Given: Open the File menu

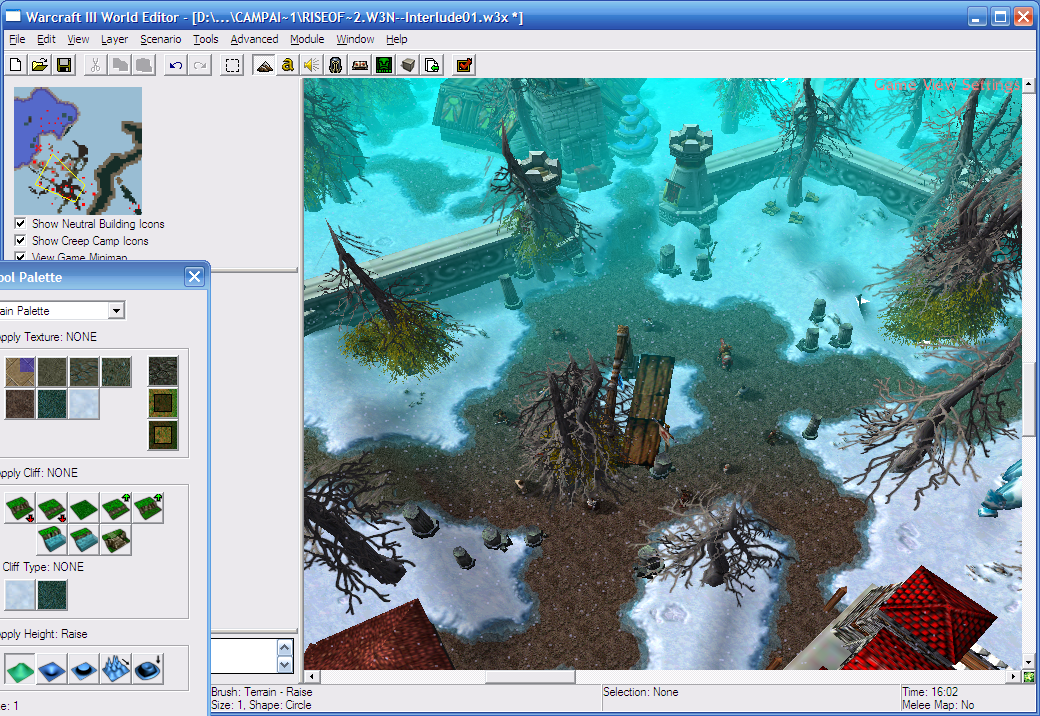Looking at the screenshot, I should pyautogui.click(x=17, y=39).
